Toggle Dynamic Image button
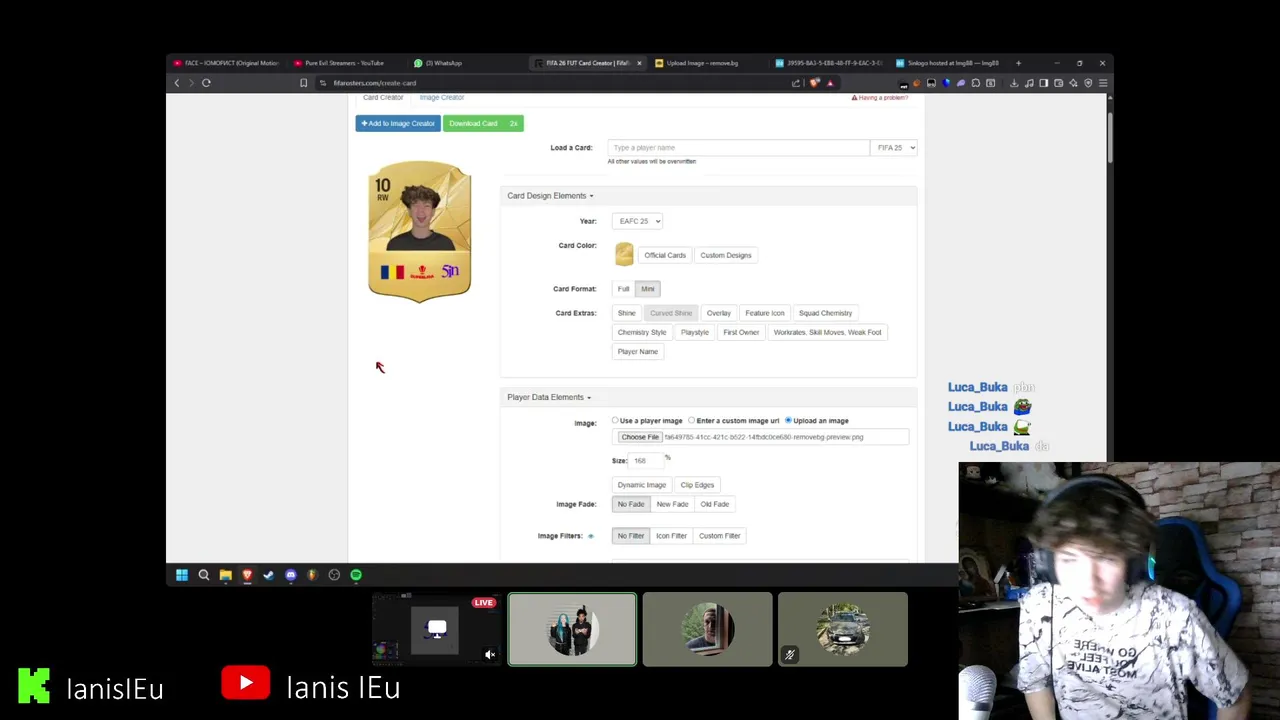Screen dimensions: 1280x720 click(x=642, y=485)
